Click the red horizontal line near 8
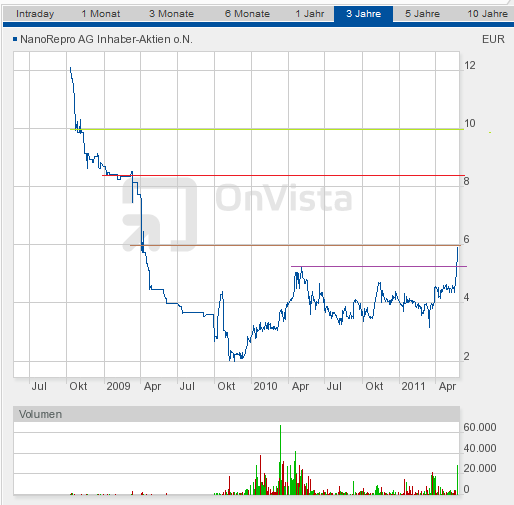This screenshot has height=505, width=514. (283, 175)
